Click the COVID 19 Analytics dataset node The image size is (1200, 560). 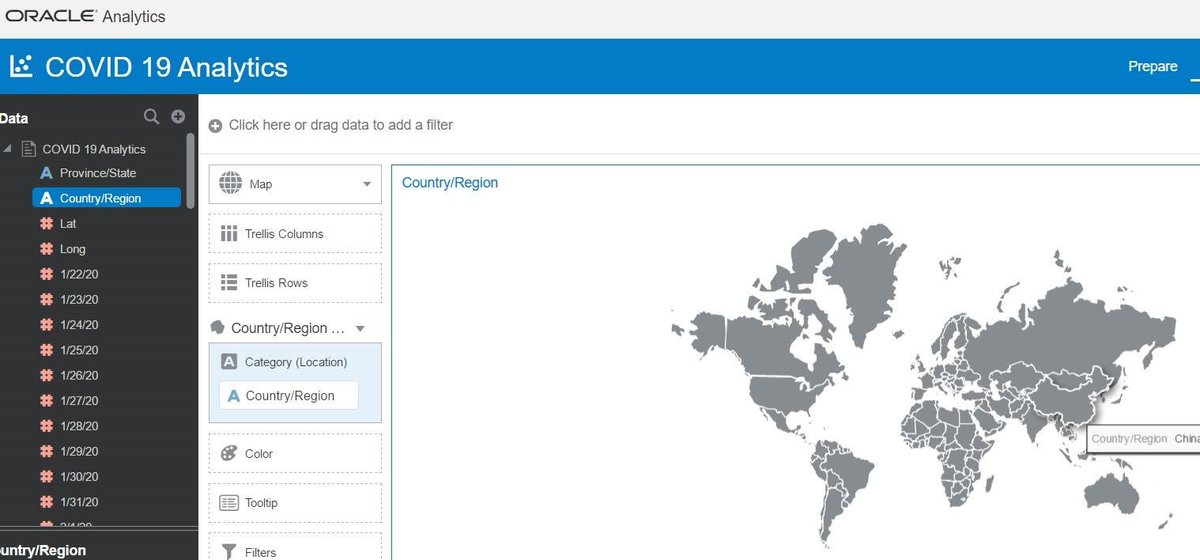pyautogui.click(x=94, y=149)
